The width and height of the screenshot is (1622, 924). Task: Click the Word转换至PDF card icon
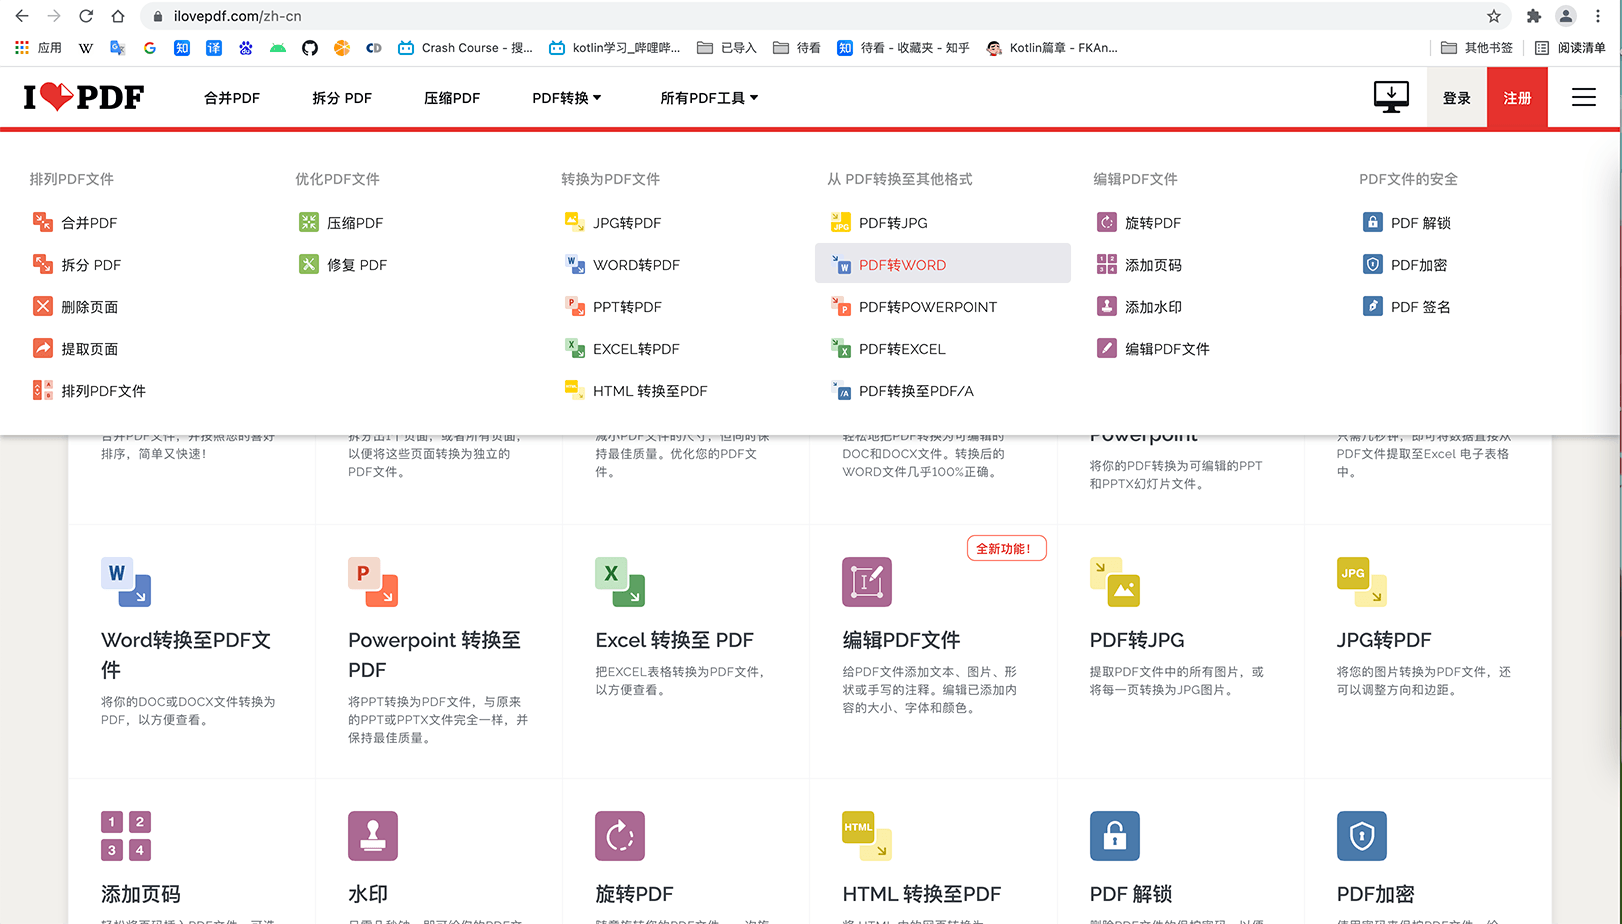click(x=126, y=582)
